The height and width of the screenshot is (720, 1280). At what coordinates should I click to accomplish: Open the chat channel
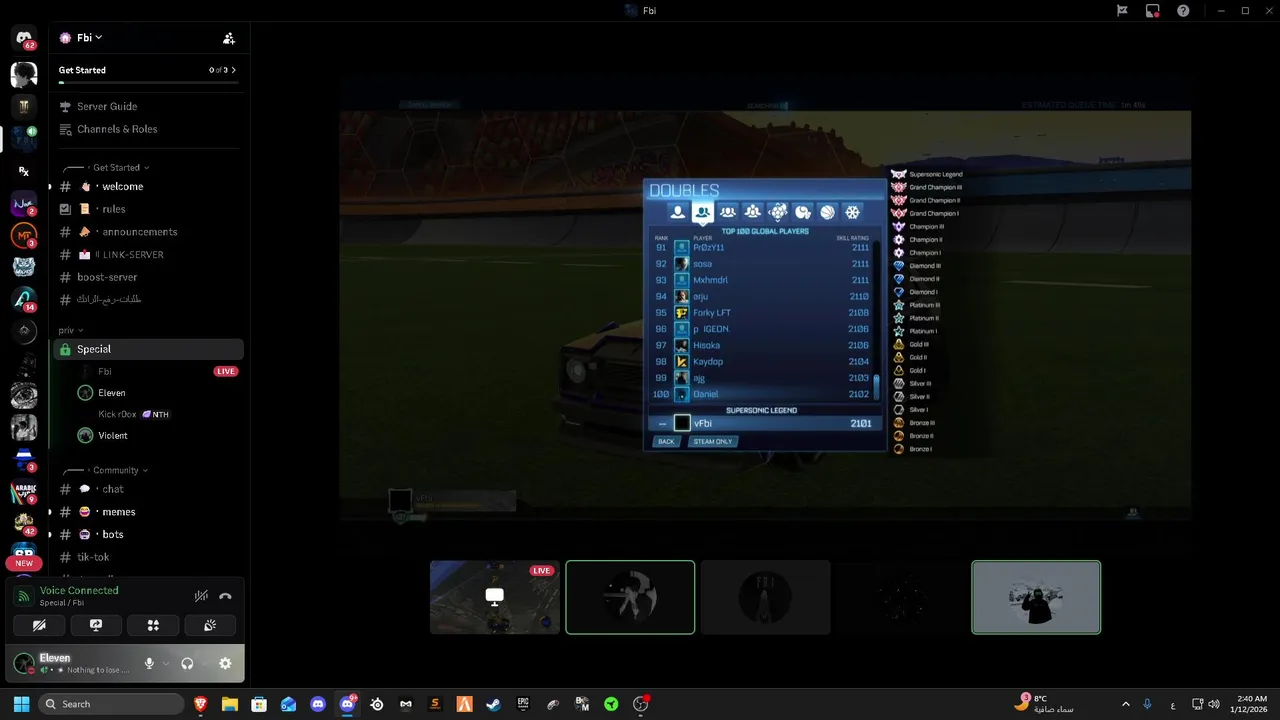[147, 489]
